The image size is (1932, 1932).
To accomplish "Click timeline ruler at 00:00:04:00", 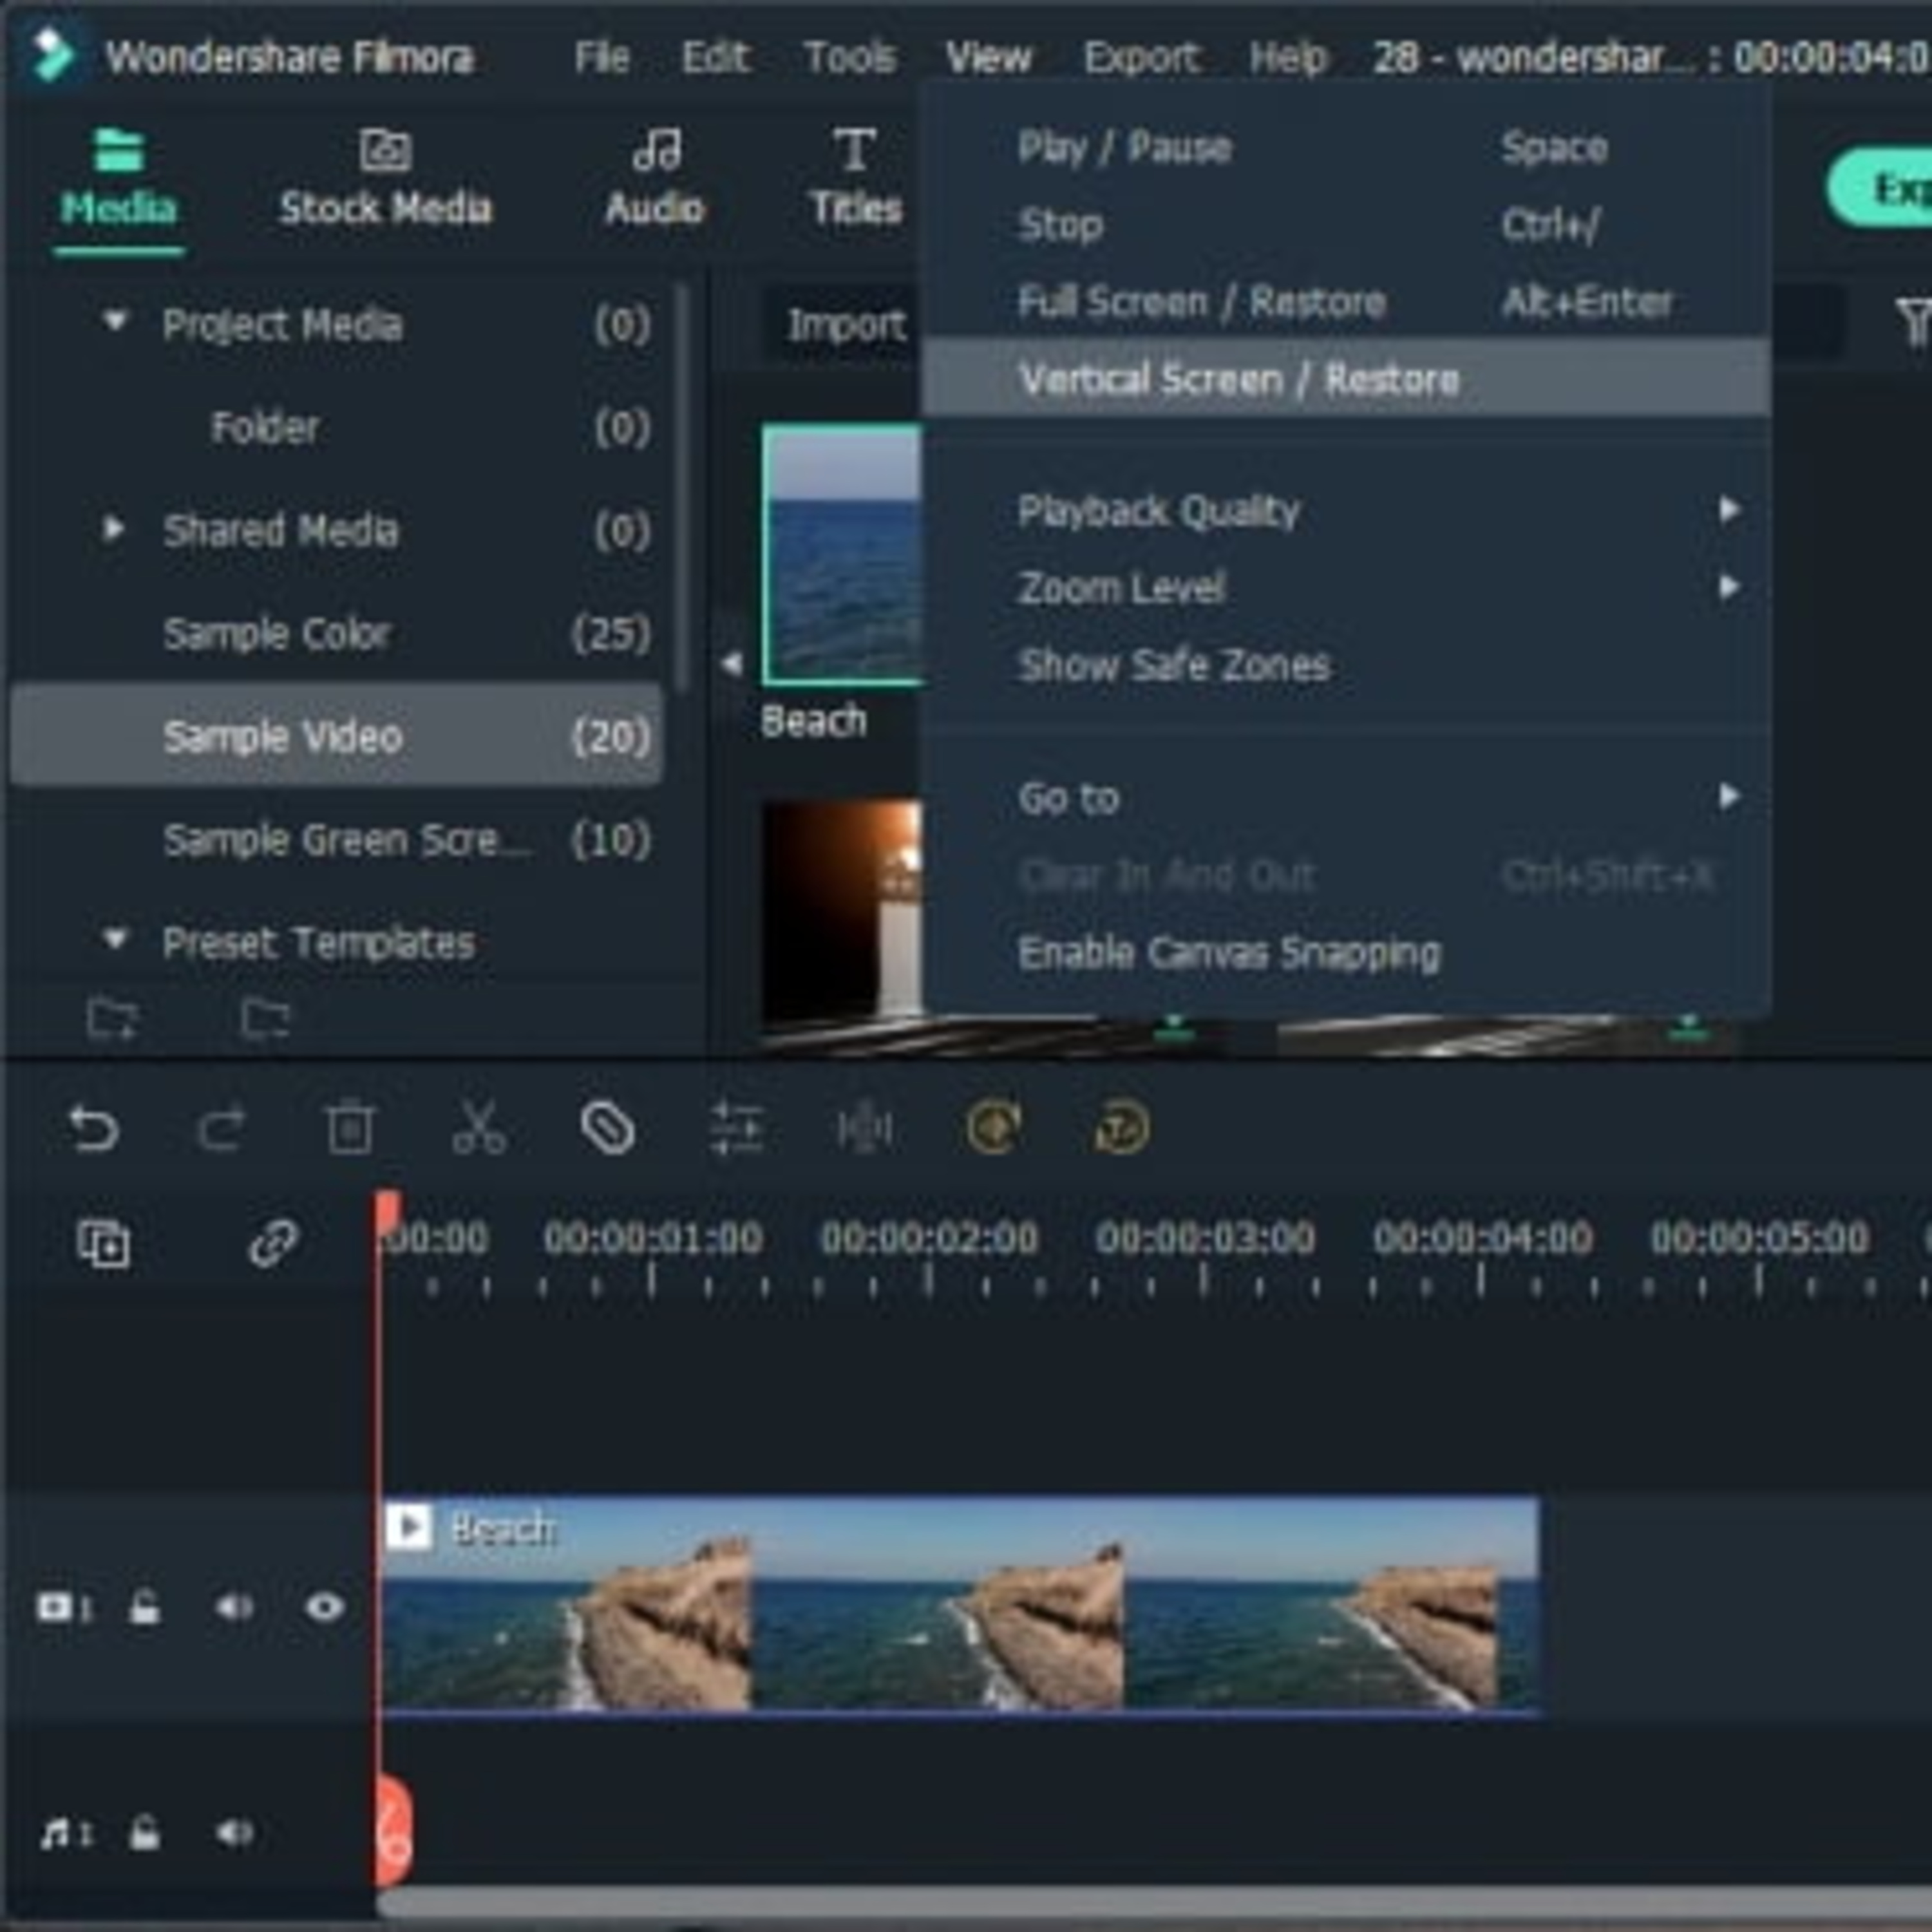I will pyautogui.click(x=1482, y=1240).
